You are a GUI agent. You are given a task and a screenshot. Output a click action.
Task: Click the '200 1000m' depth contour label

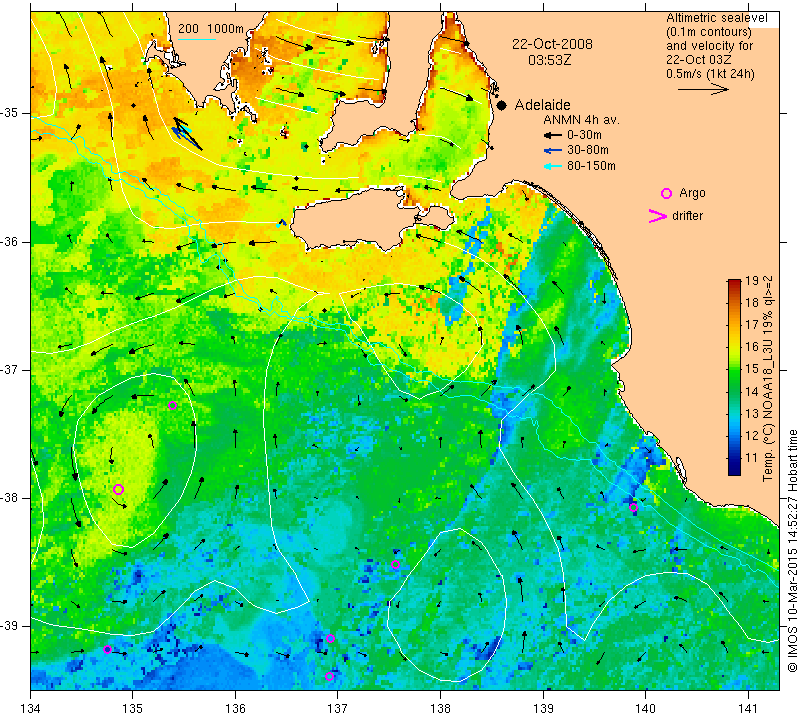coord(211,29)
